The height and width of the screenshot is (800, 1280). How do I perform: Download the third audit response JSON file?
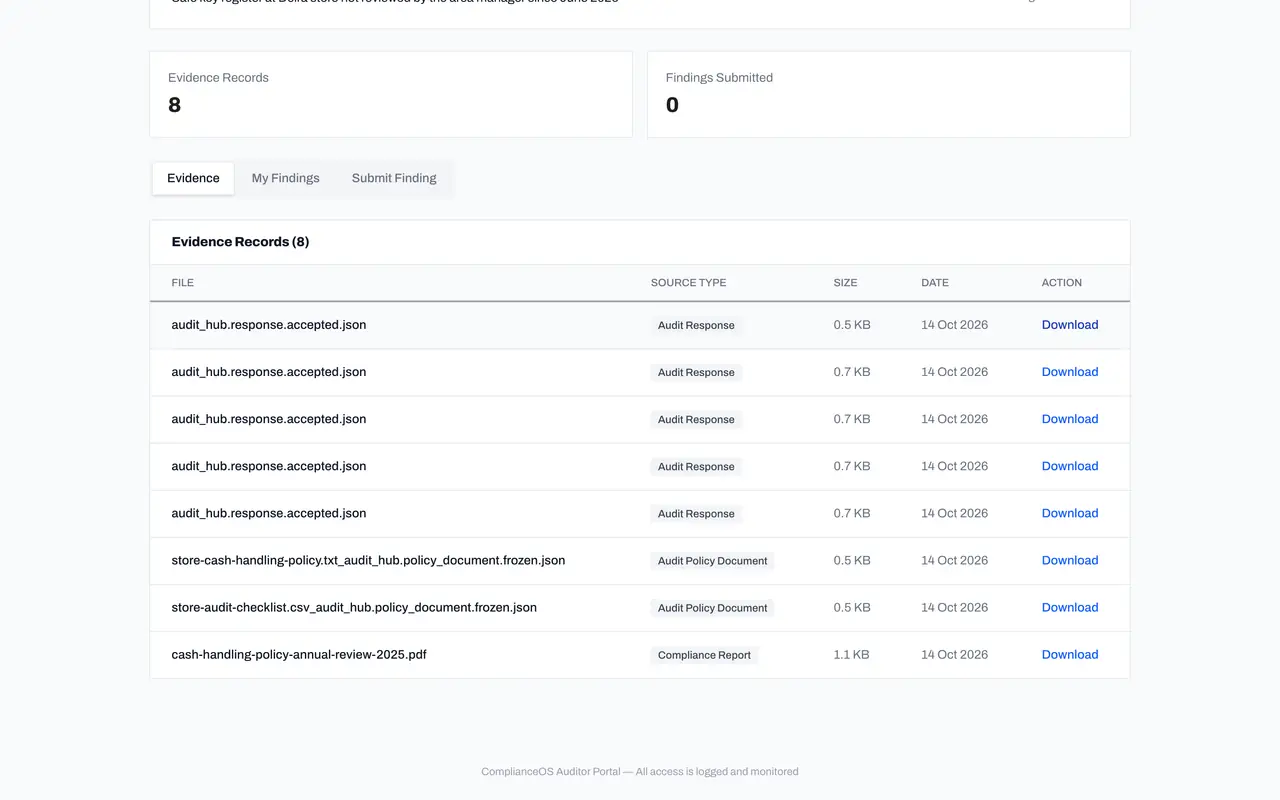click(x=1070, y=419)
